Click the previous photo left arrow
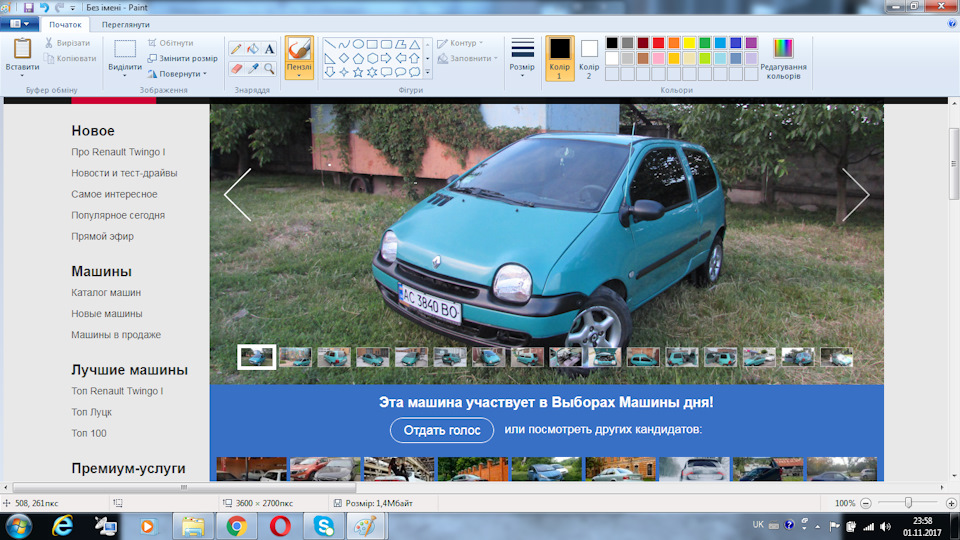The height and width of the screenshot is (540, 960). tap(238, 195)
